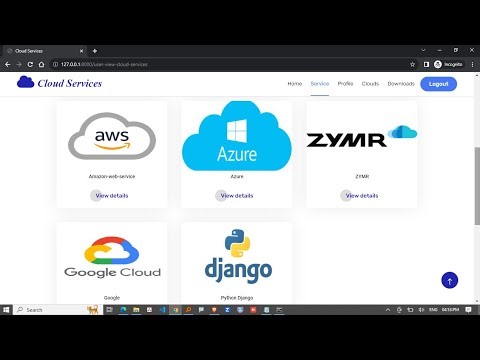Click the volume speaker tray icon
This screenshot has width=480, height=360.
421,310
